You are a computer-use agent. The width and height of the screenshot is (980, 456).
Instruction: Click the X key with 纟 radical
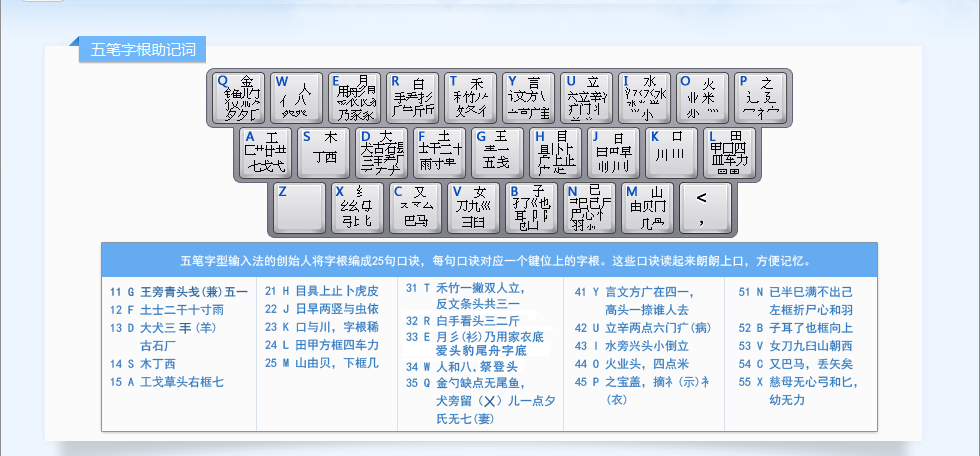point(358,208)
